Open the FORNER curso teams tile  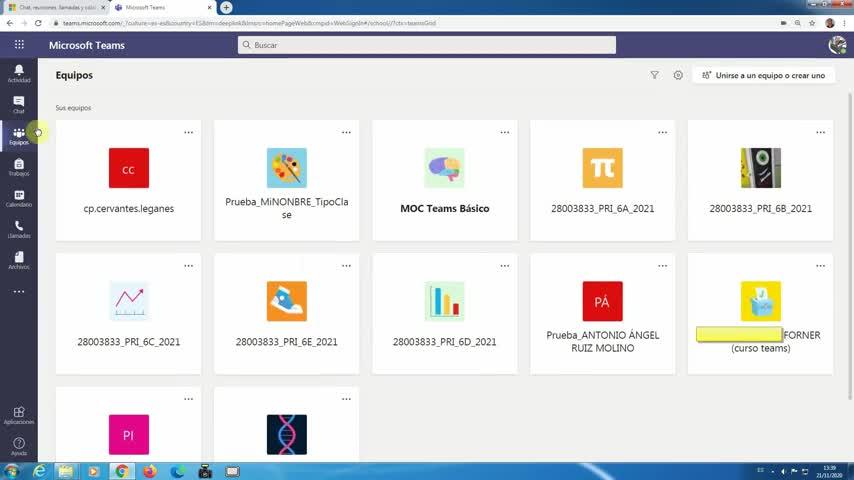(x=760, y=314)
